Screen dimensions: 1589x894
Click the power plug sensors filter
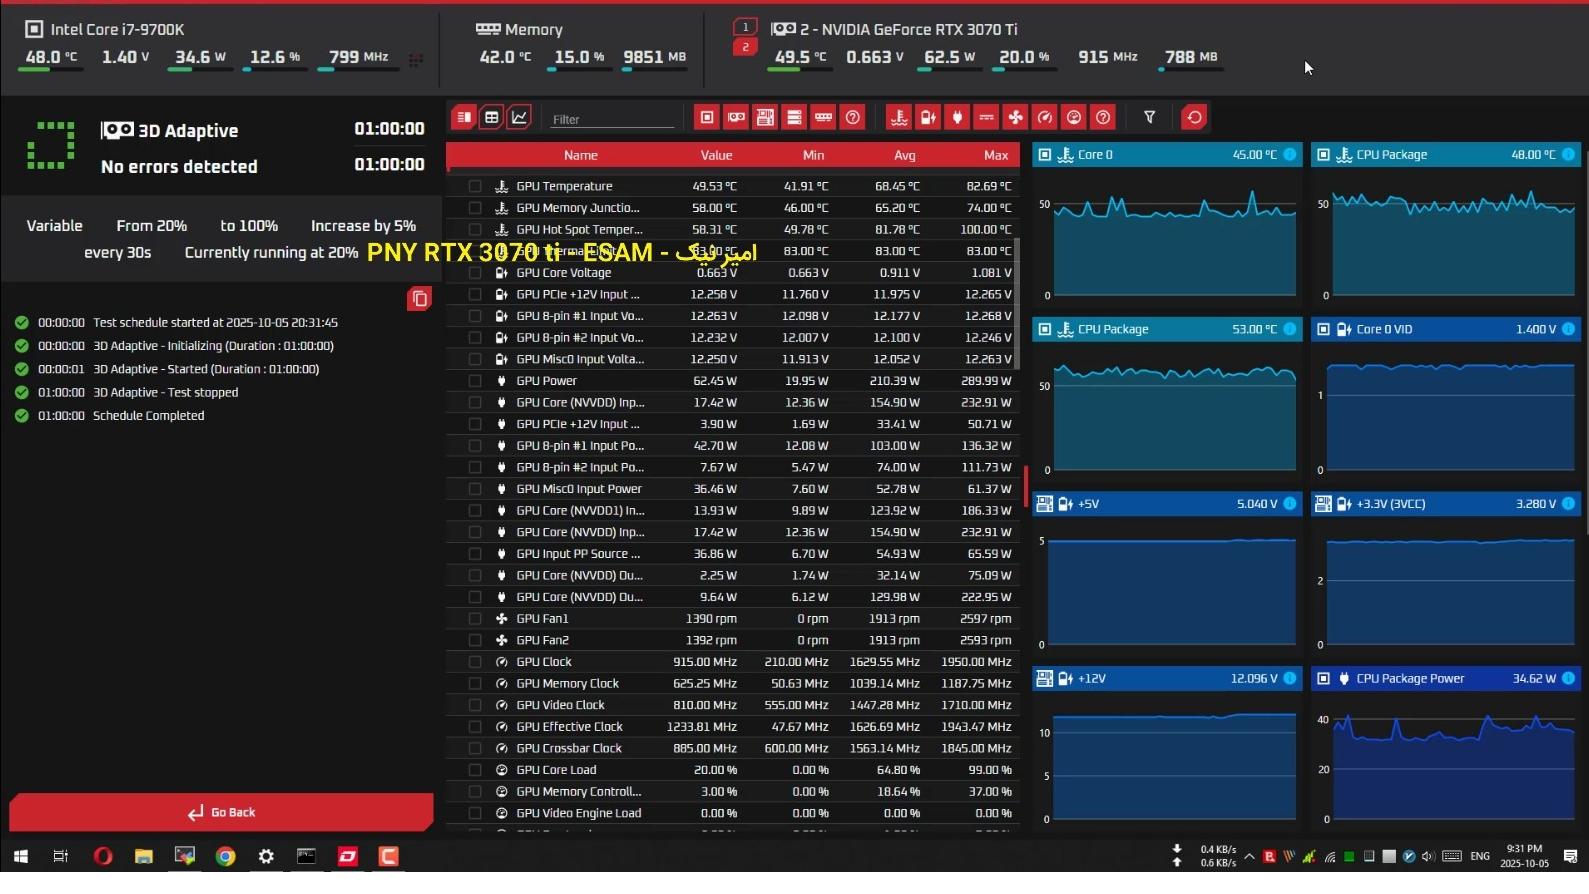pyautogui.click(x=957, y=118)
